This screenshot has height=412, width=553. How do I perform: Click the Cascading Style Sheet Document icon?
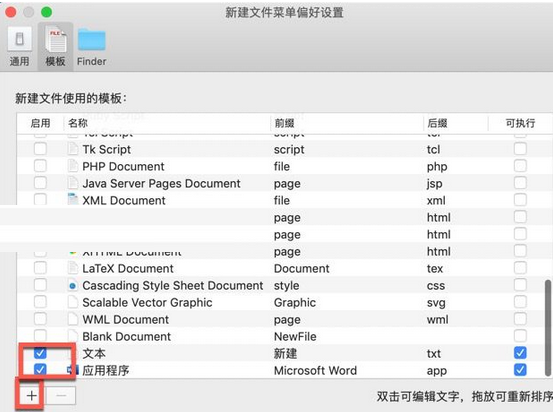[73, 285]
